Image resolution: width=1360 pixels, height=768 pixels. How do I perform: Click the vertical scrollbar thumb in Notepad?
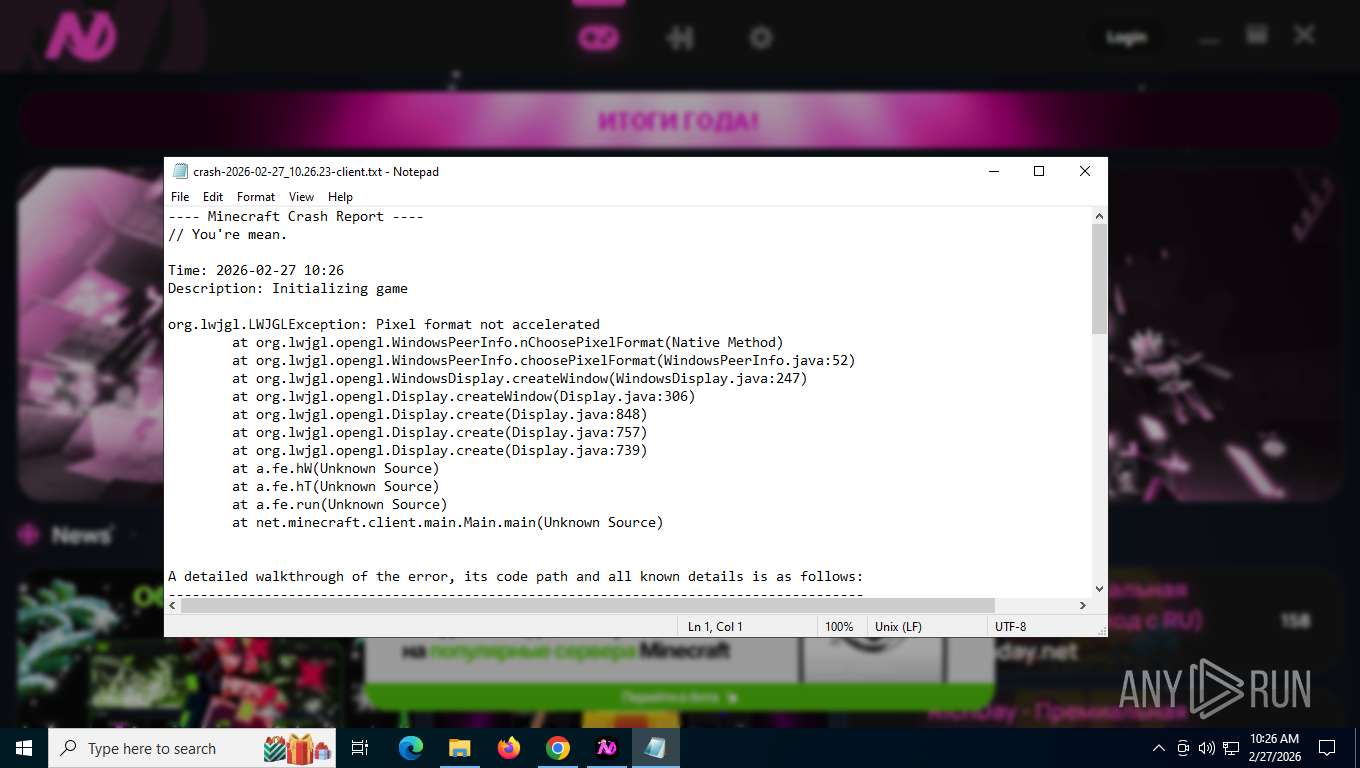pyautogui.click(x=1099, y=279)
